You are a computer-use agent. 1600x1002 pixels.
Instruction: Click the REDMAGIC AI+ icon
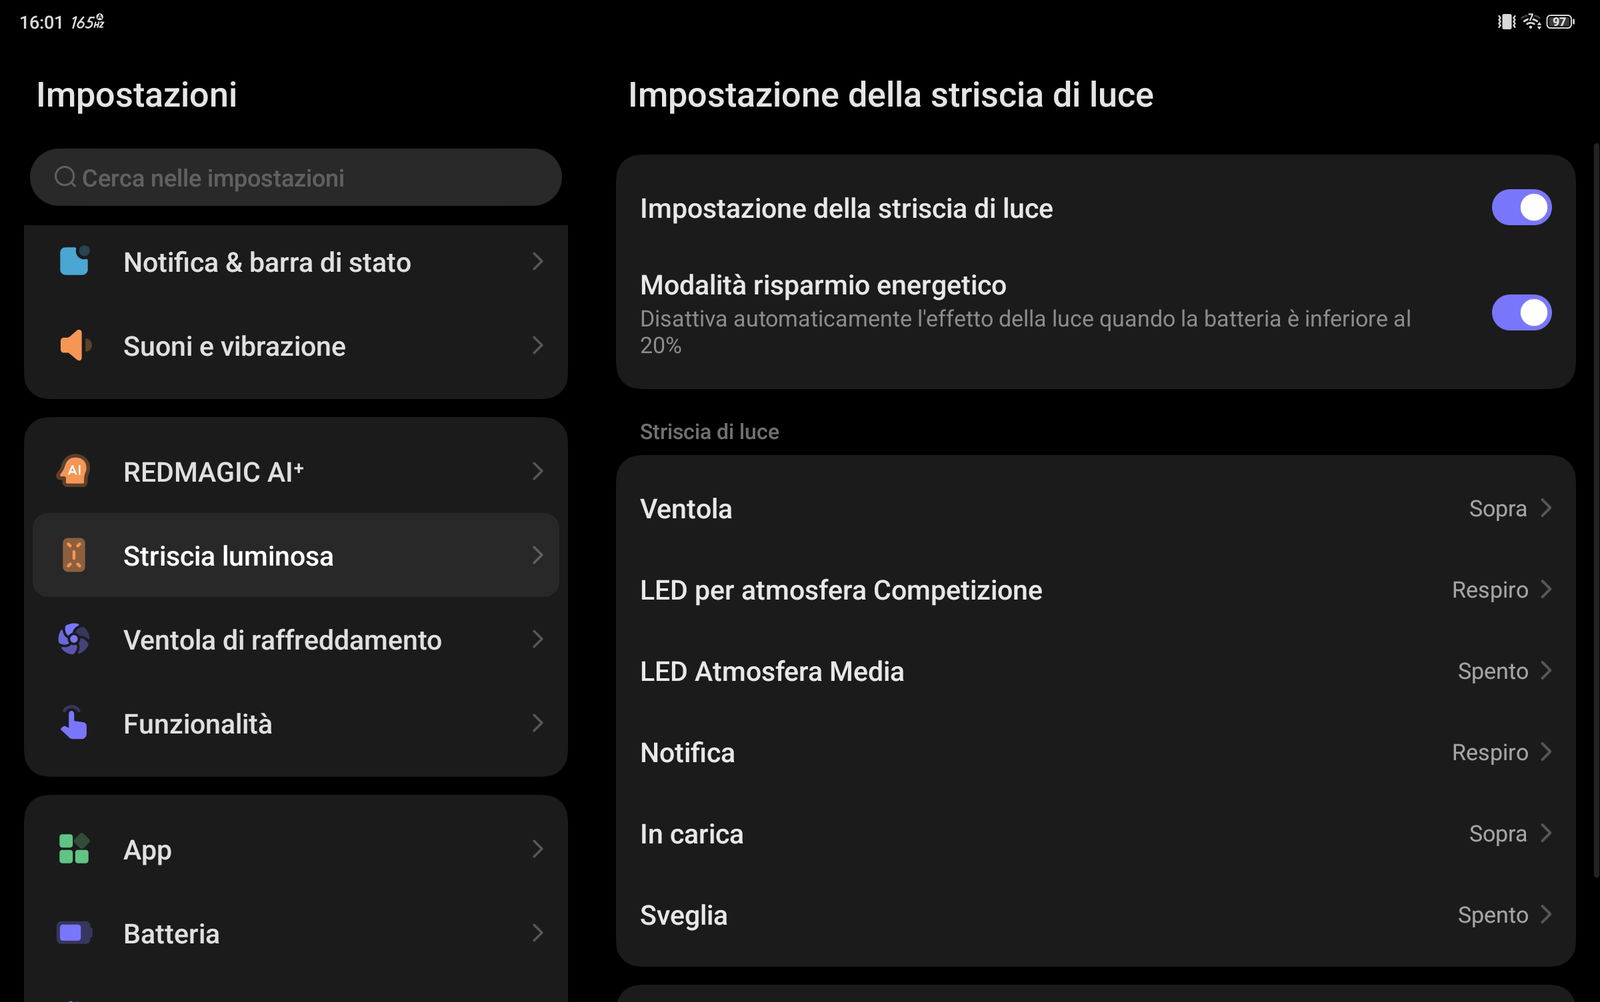[x=74, y=471]
